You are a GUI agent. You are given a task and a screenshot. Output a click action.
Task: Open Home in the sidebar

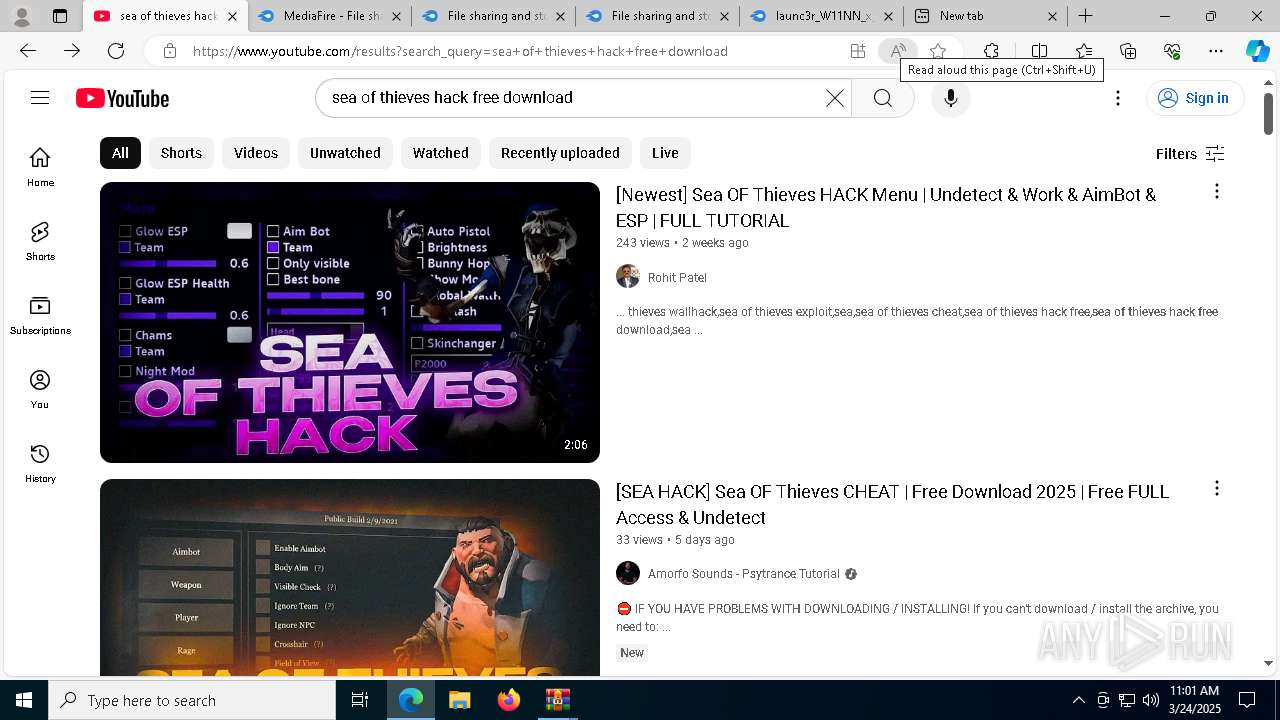40,167
